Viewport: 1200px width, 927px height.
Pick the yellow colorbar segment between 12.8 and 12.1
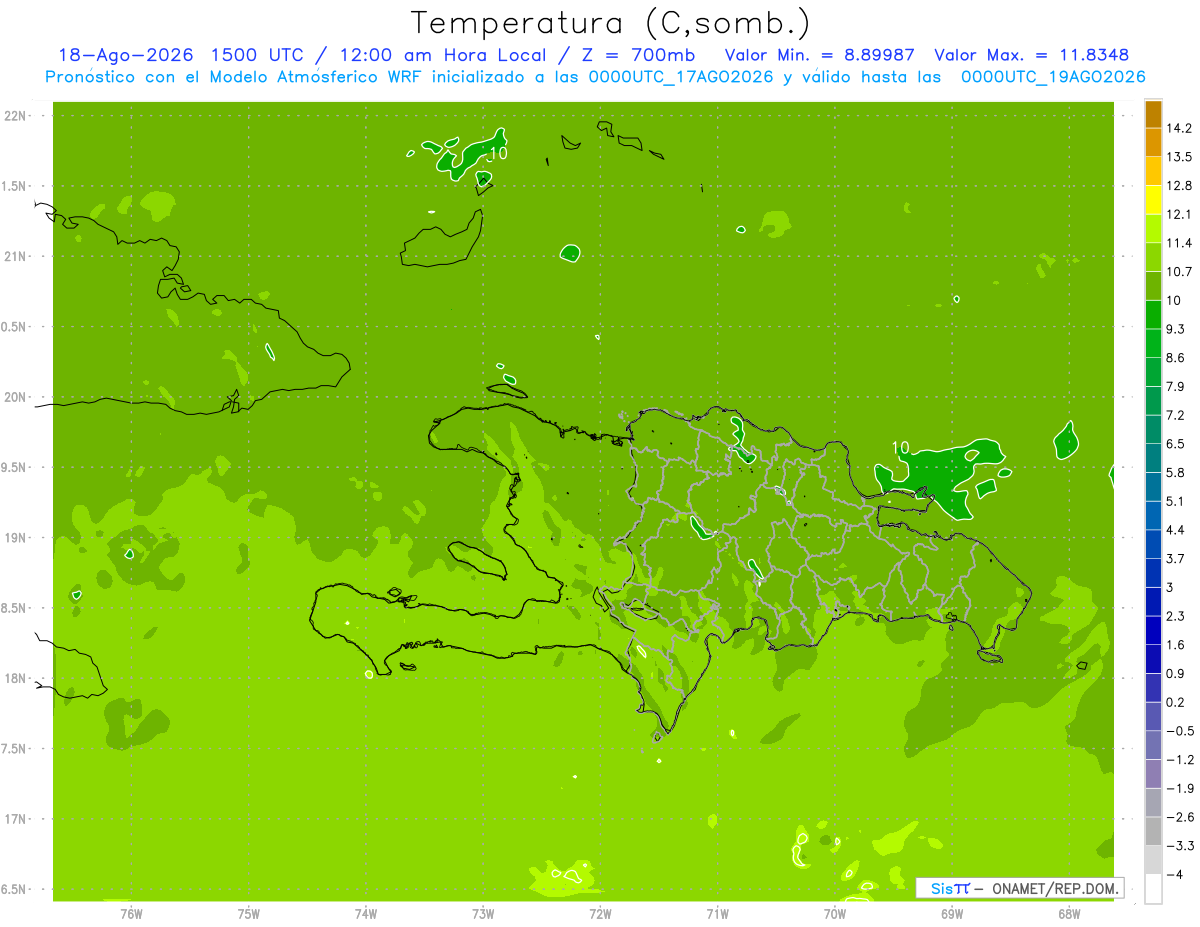(1153, 200)
